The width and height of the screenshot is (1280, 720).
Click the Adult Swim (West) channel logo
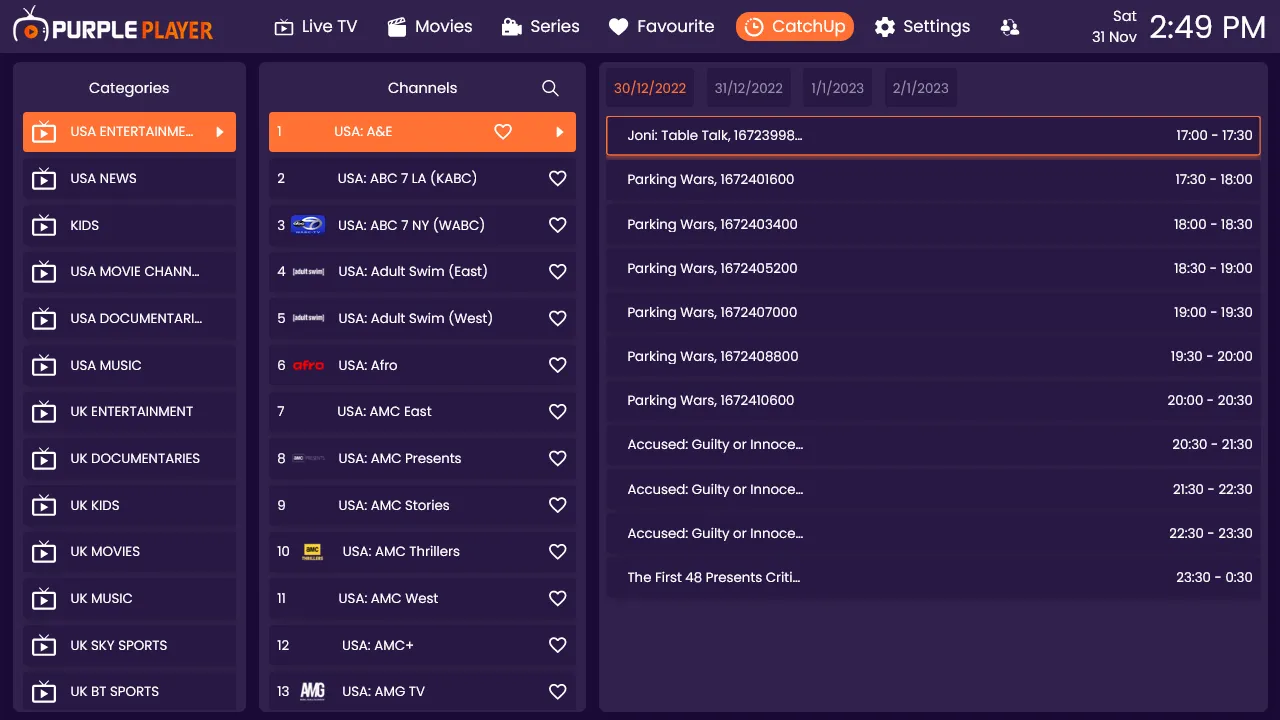coord(308,318)
